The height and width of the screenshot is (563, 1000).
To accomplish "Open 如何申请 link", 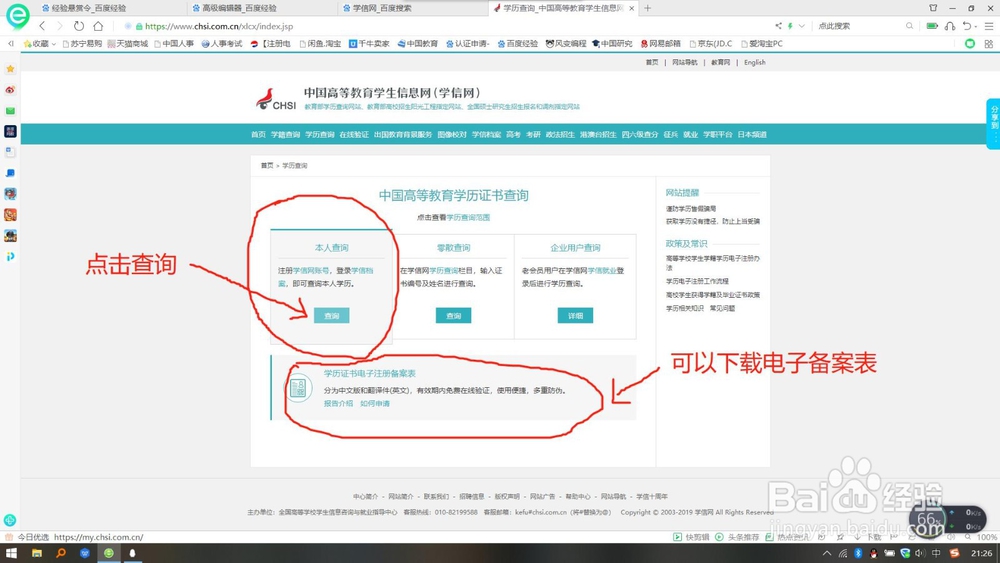I will pyautogui.click(x=375, y=404).
